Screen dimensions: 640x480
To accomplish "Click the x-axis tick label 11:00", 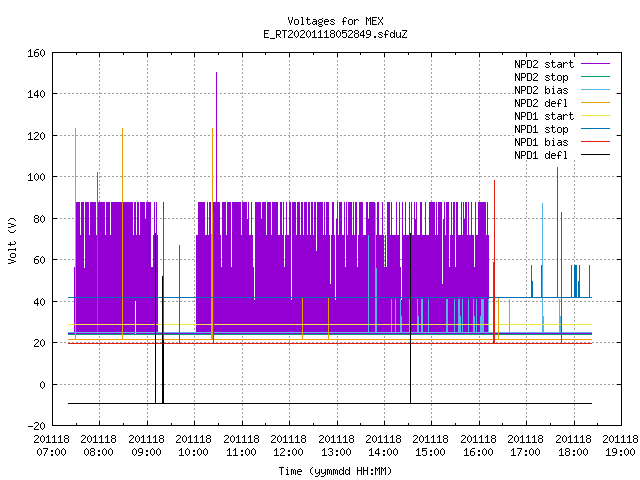I will [241, 452].
